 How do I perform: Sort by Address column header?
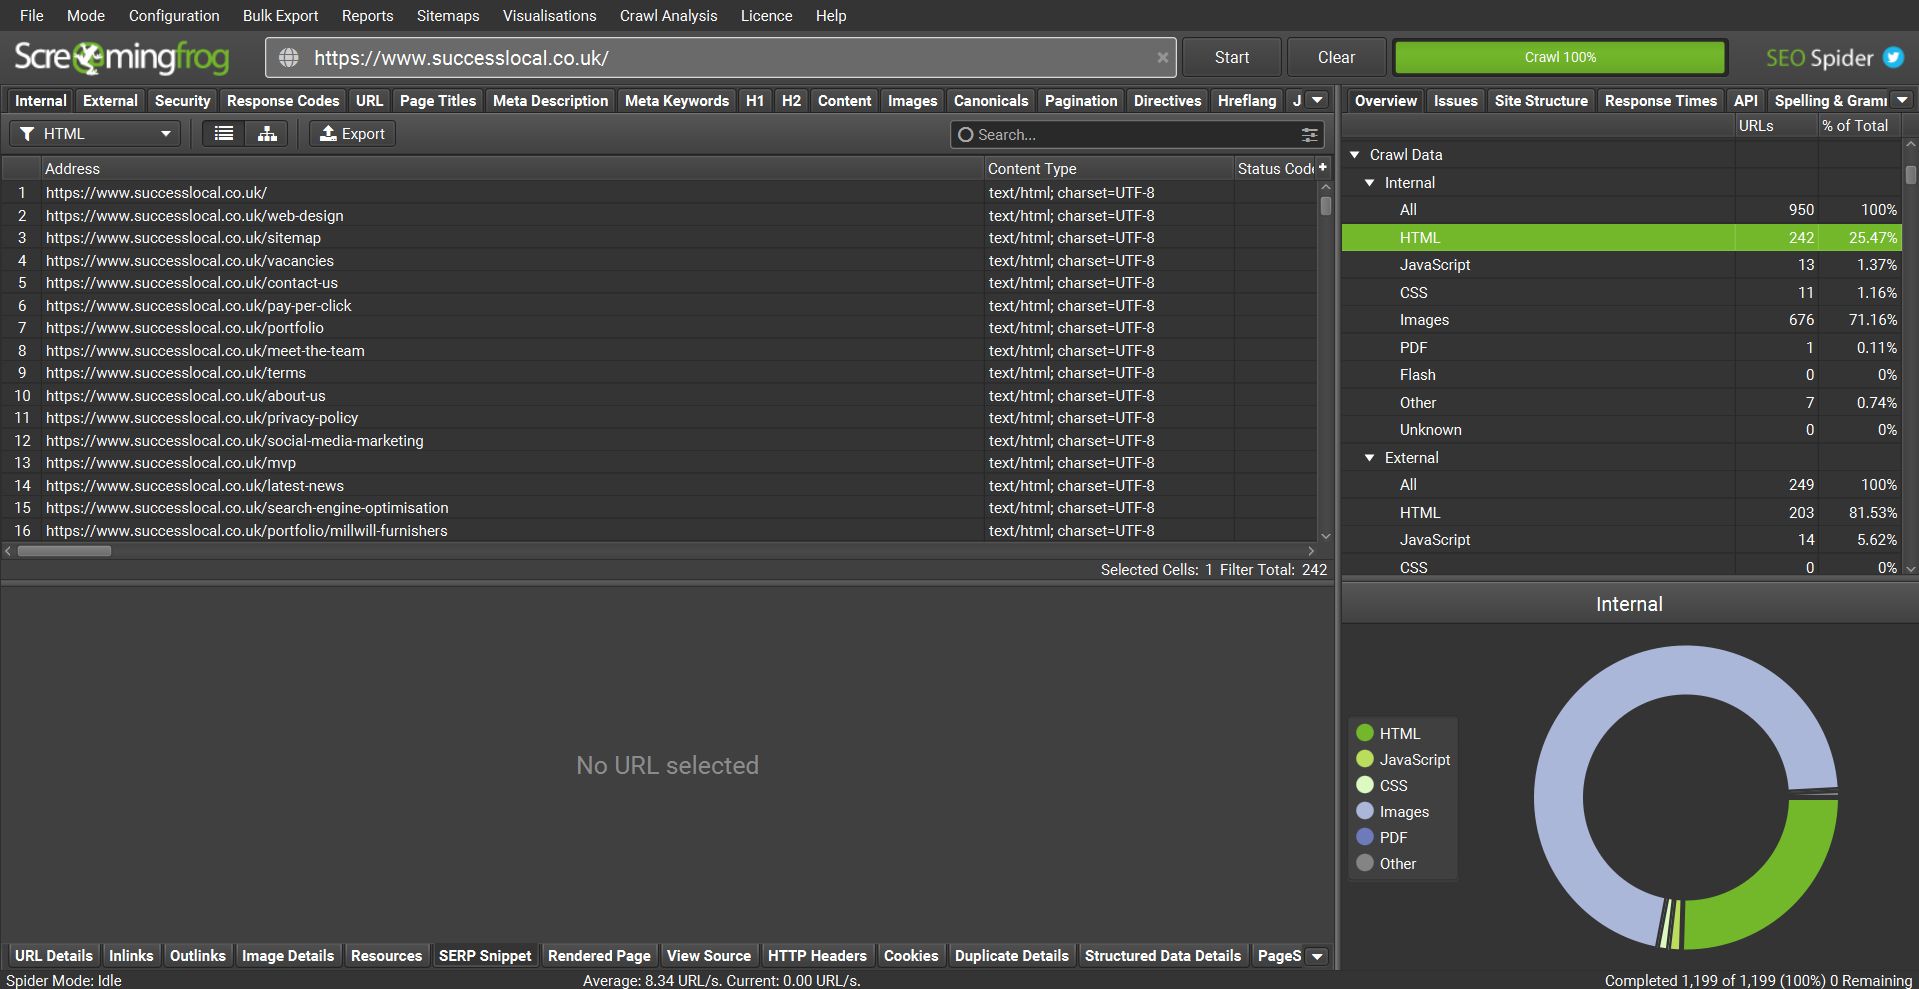512,169
